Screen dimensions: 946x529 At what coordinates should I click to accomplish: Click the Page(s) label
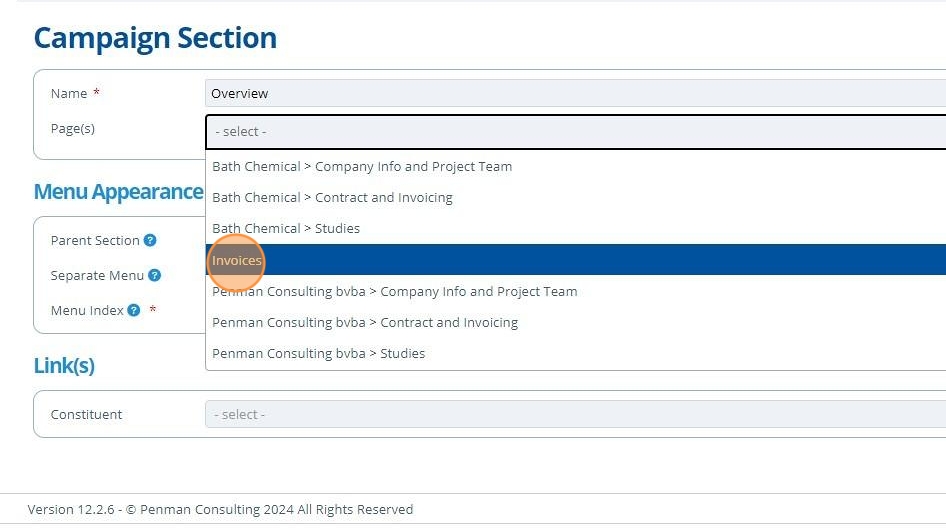(x=73, y=129)
